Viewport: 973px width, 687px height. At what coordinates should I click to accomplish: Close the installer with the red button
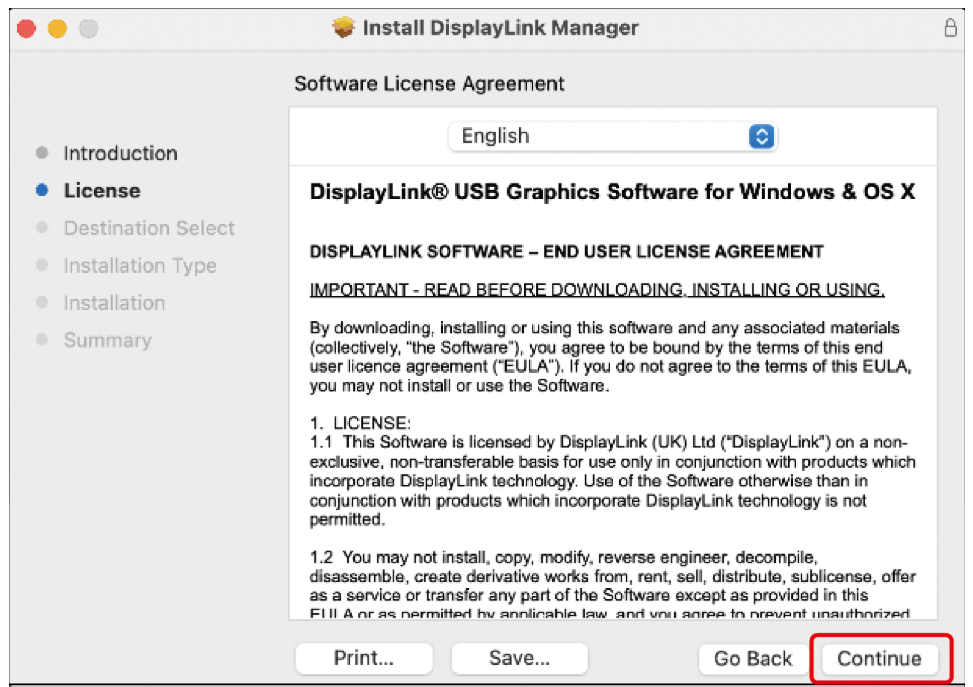(x=26, y=29)
